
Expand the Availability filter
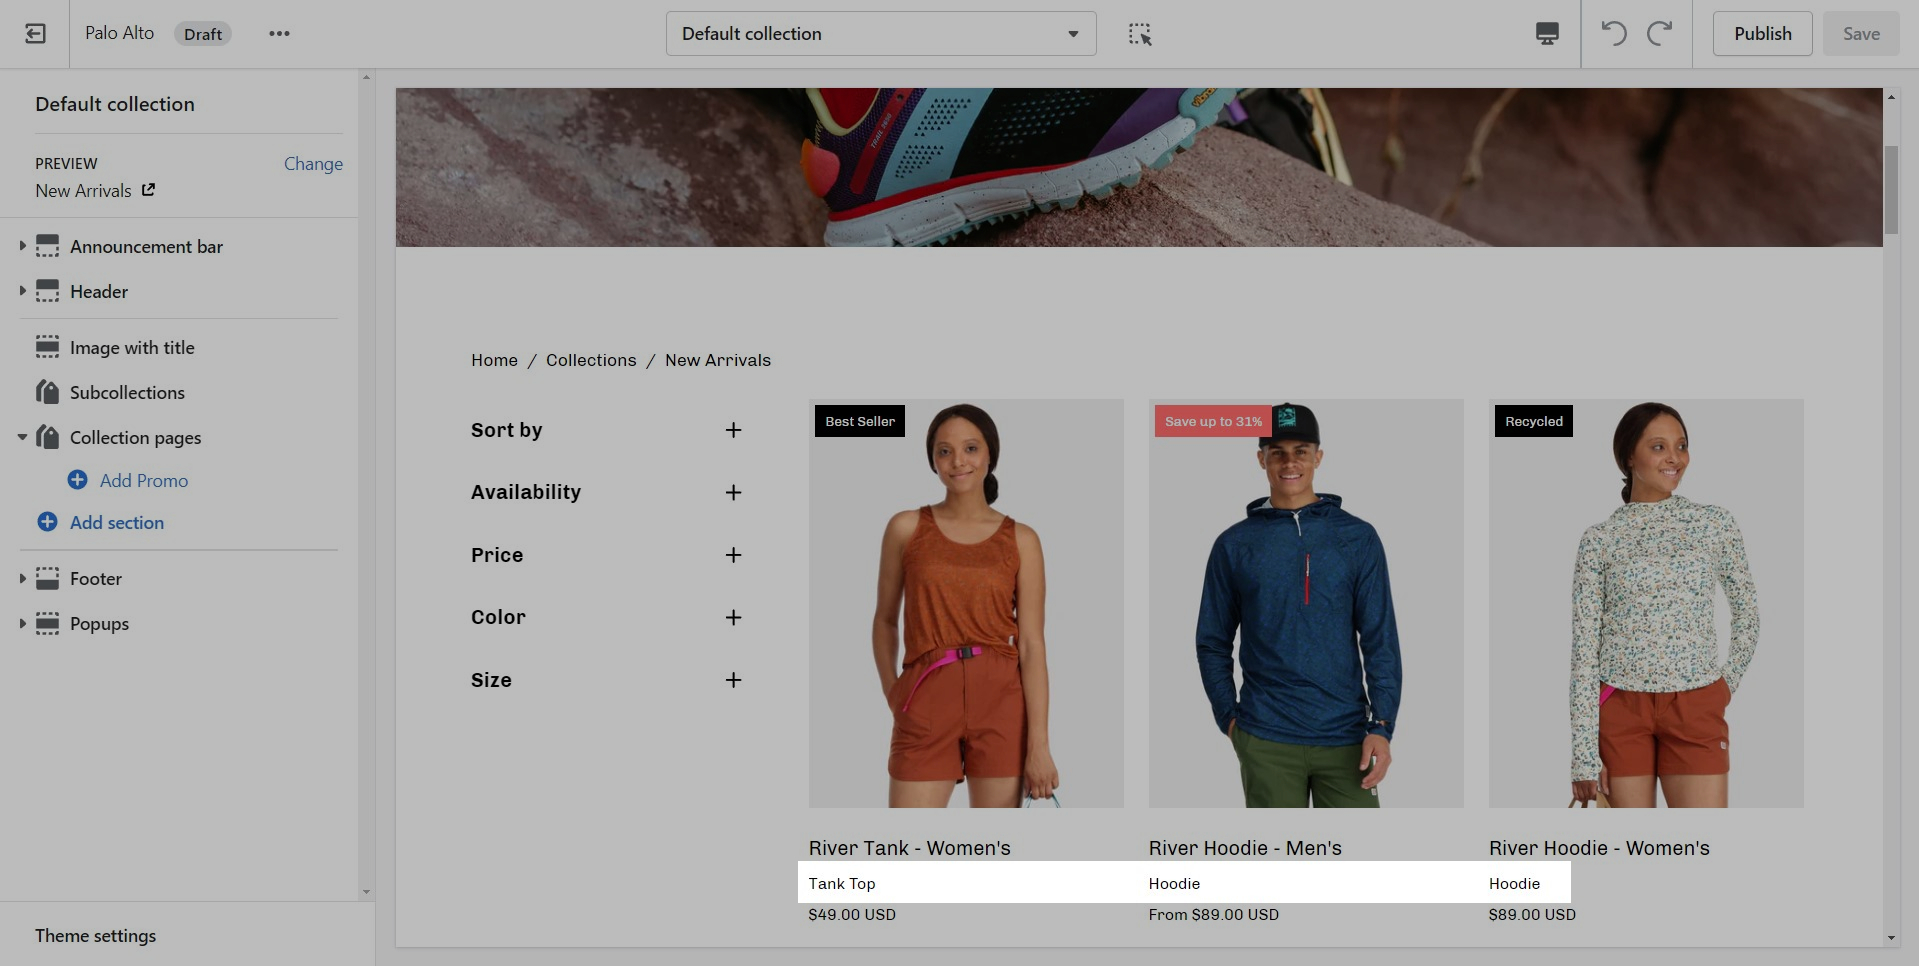pyautogui.click(x=733, y=492)
